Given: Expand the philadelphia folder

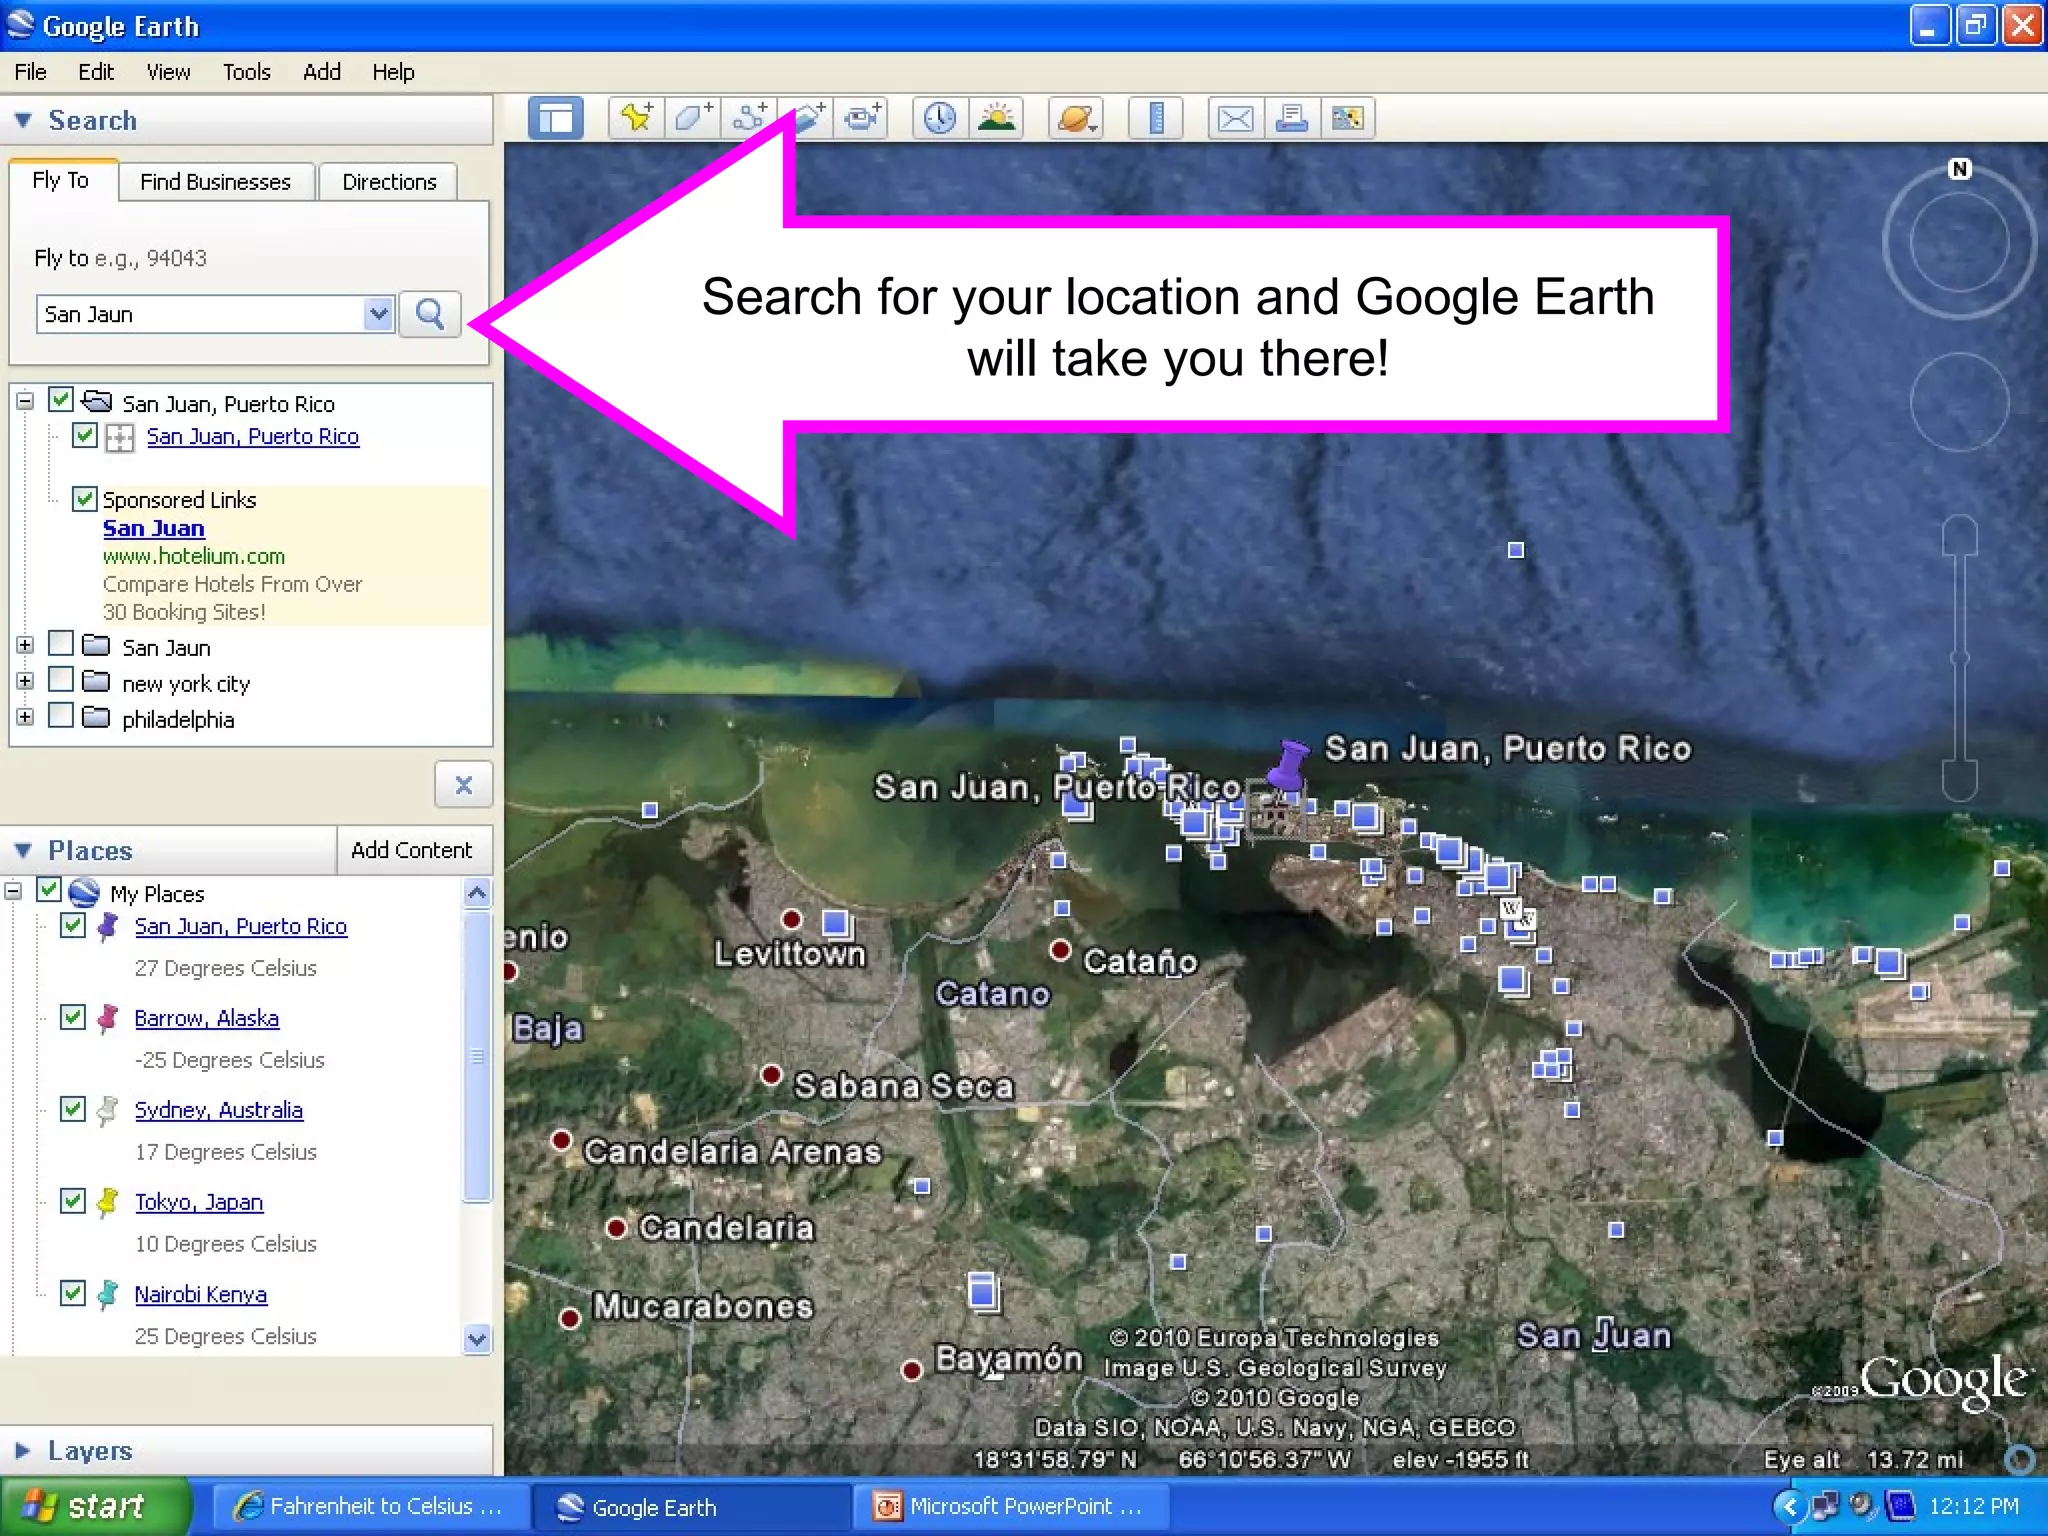Looking at the screenshot, I should [x=25, y=718].
